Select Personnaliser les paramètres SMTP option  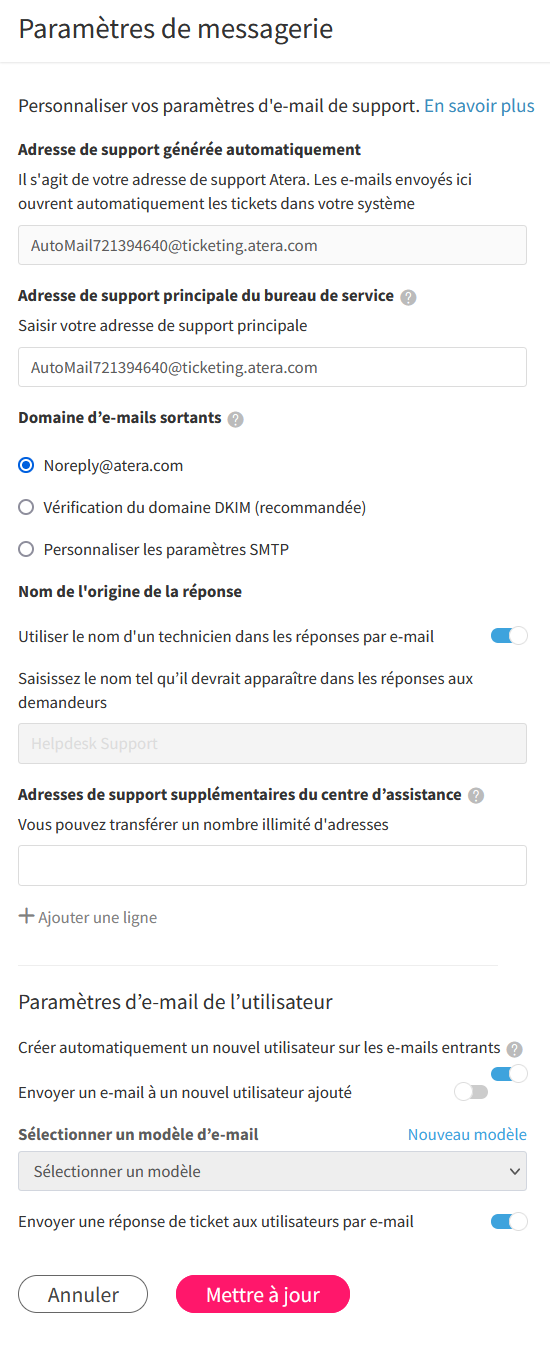pos(26,549)
